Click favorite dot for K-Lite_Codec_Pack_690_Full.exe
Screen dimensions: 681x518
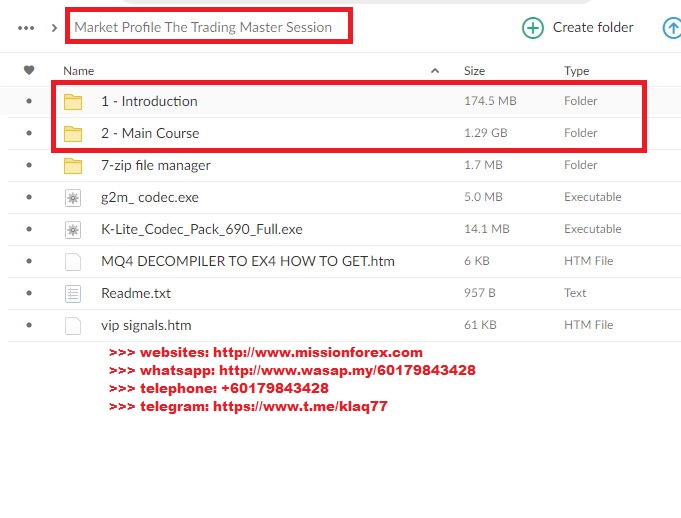[x=29, y=229]
